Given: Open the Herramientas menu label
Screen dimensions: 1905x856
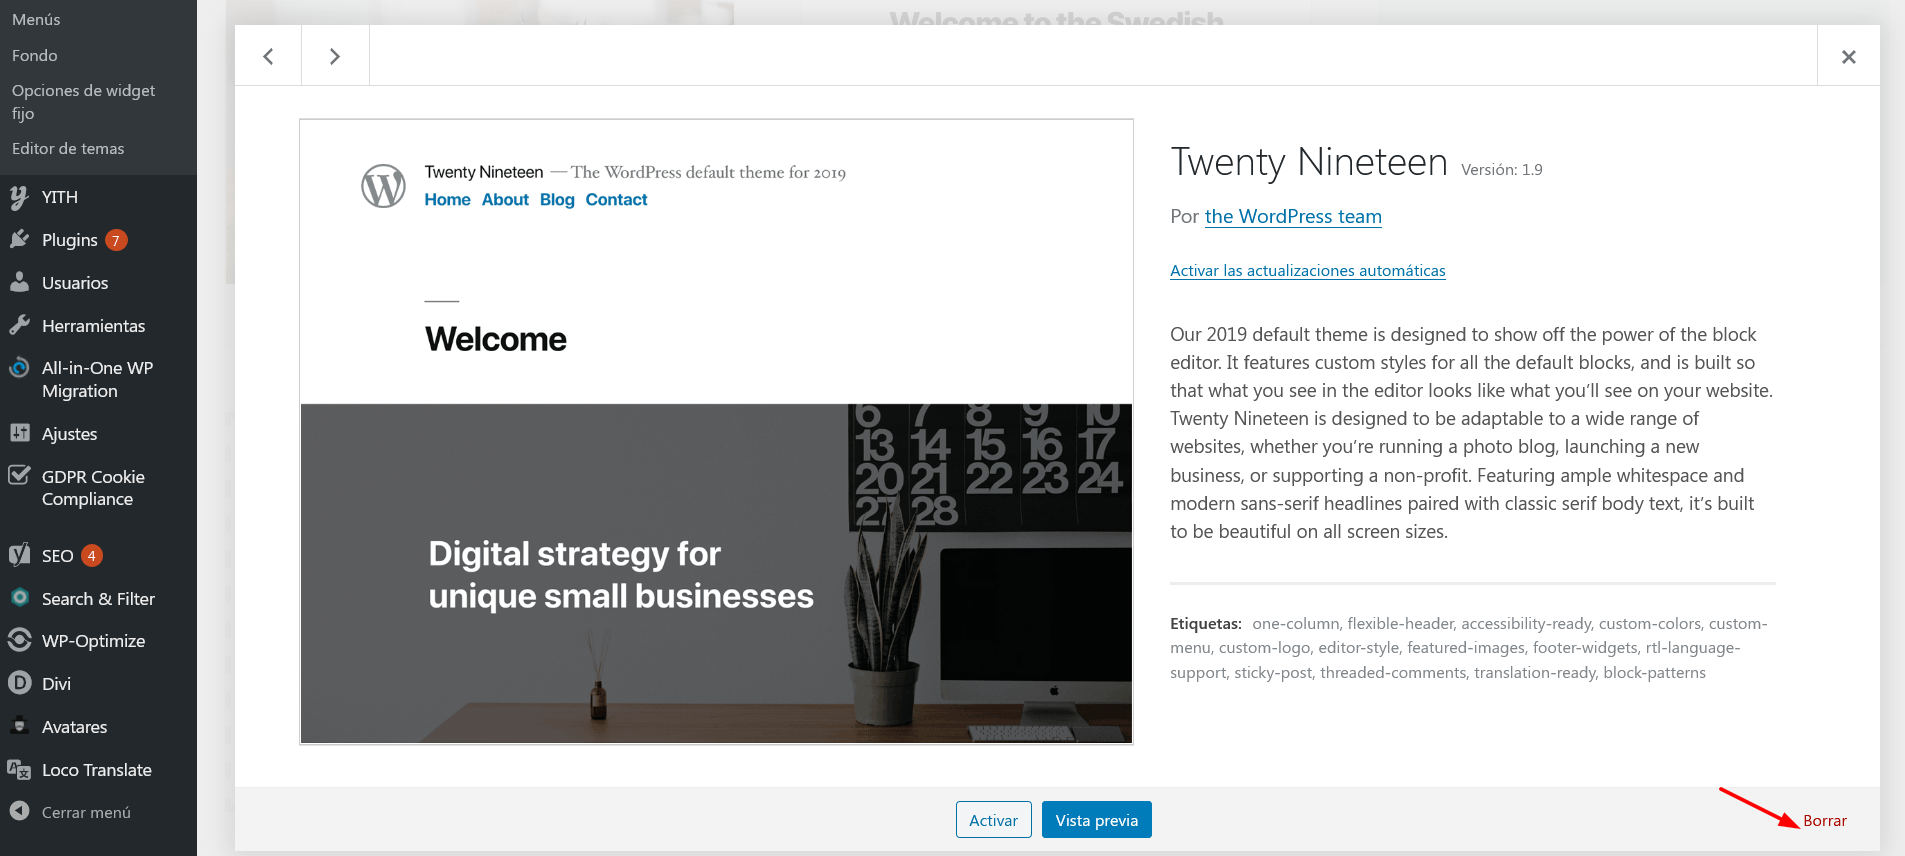Looking at the screenshot, I should click(x=93, y=326).
